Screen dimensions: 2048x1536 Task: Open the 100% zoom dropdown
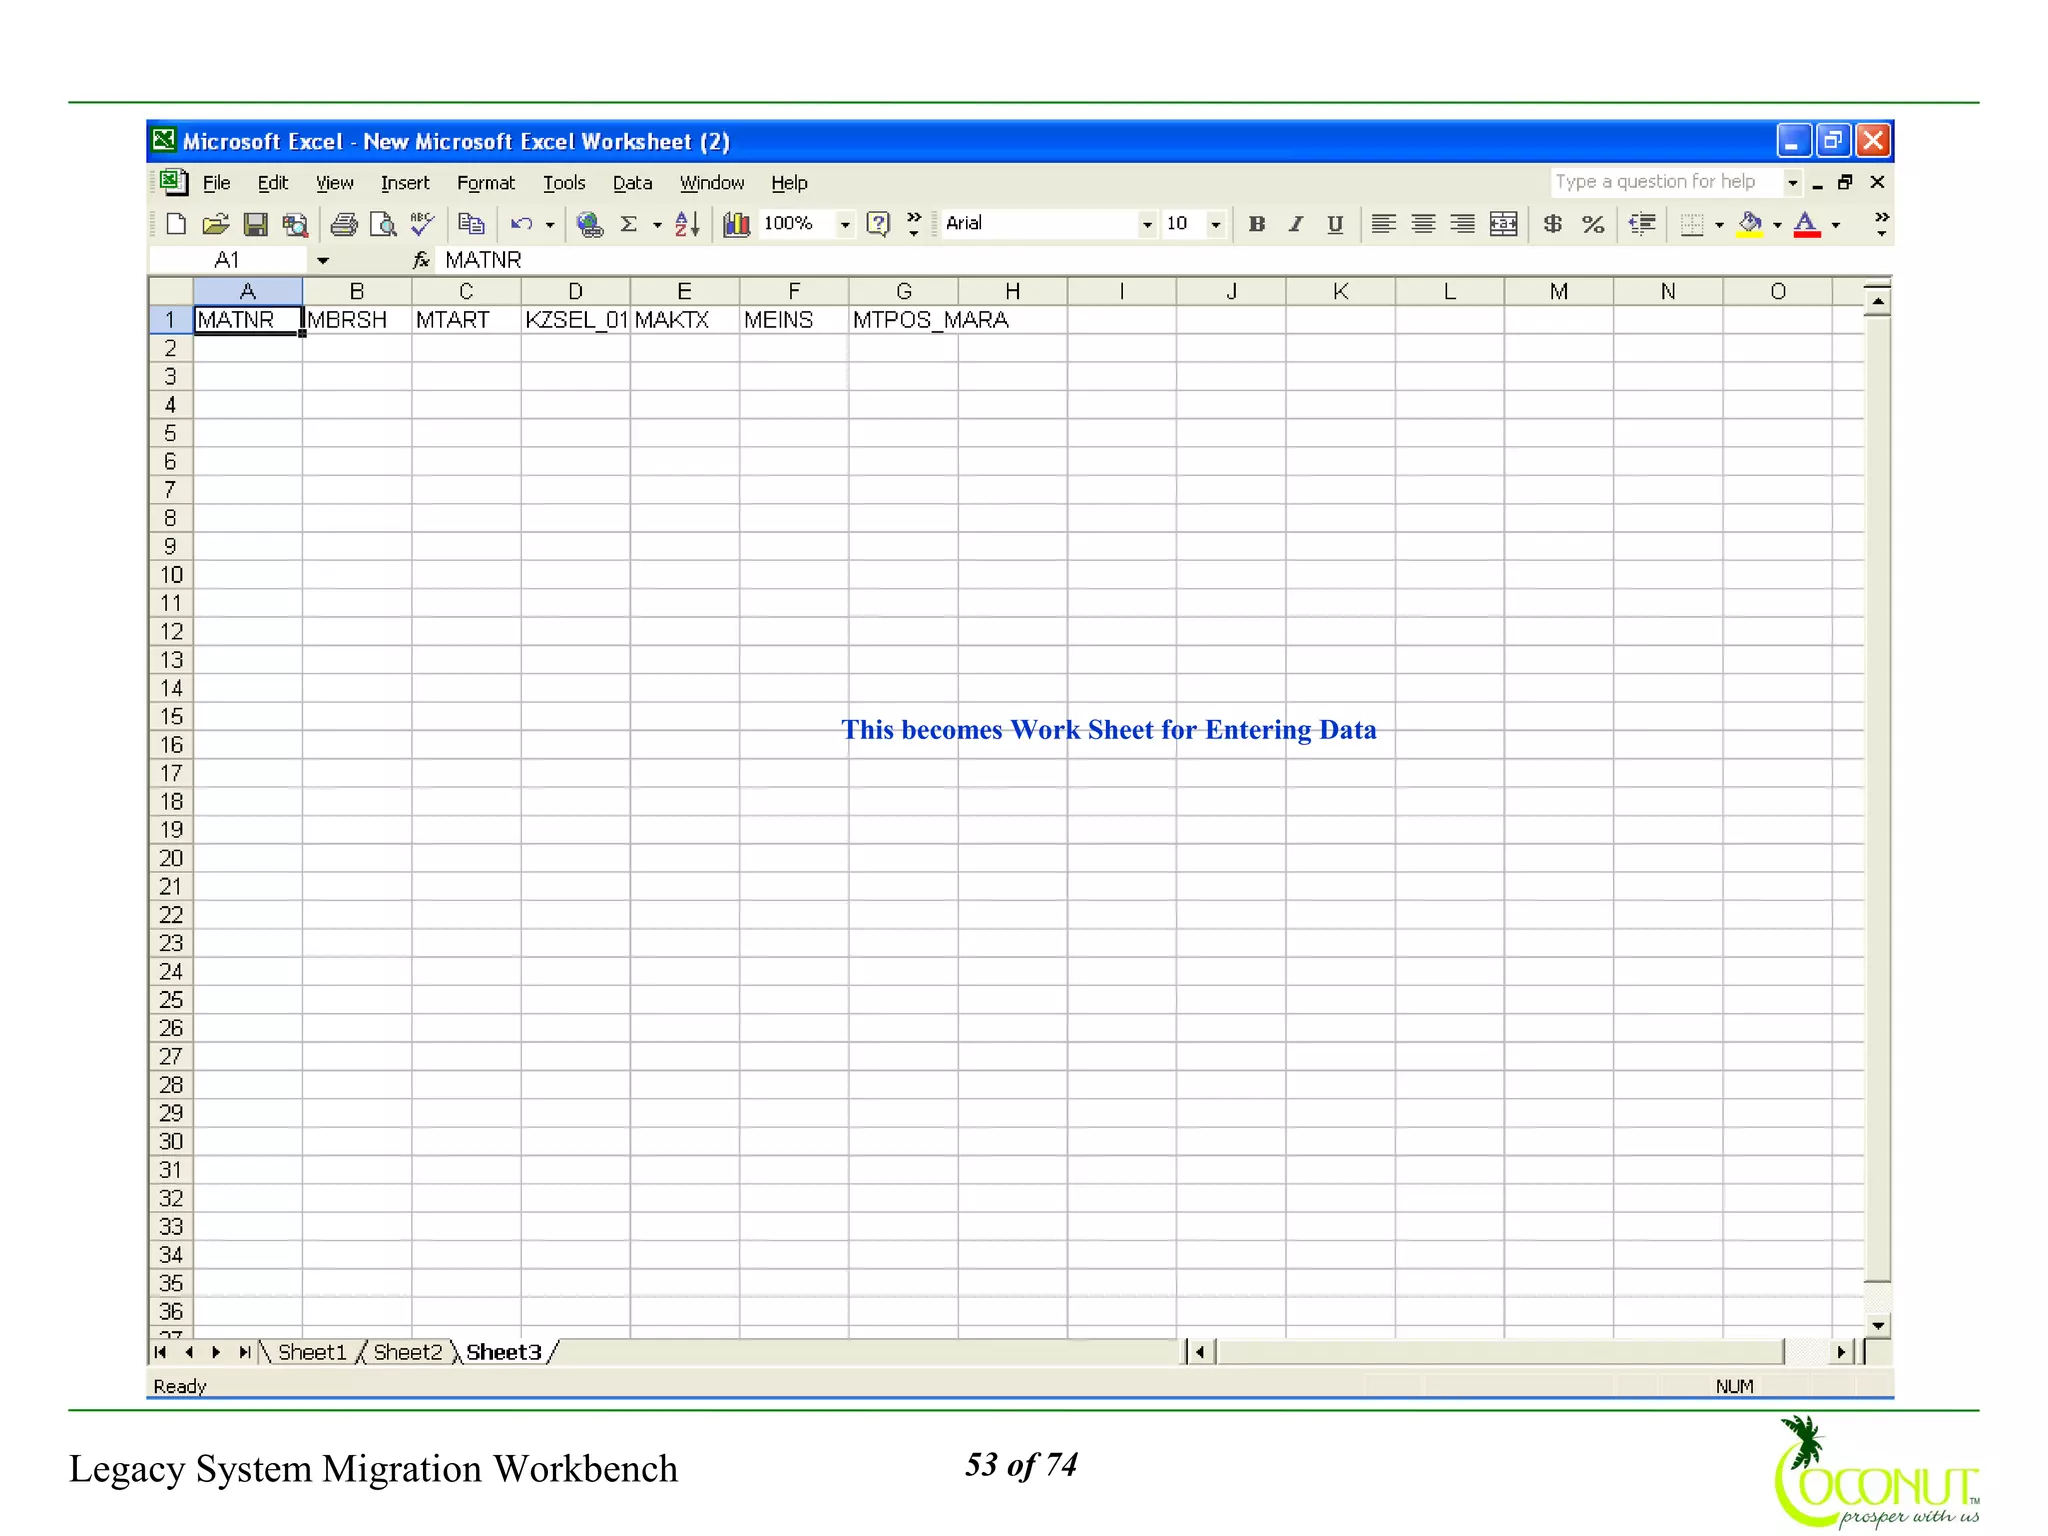click(845, 225)
